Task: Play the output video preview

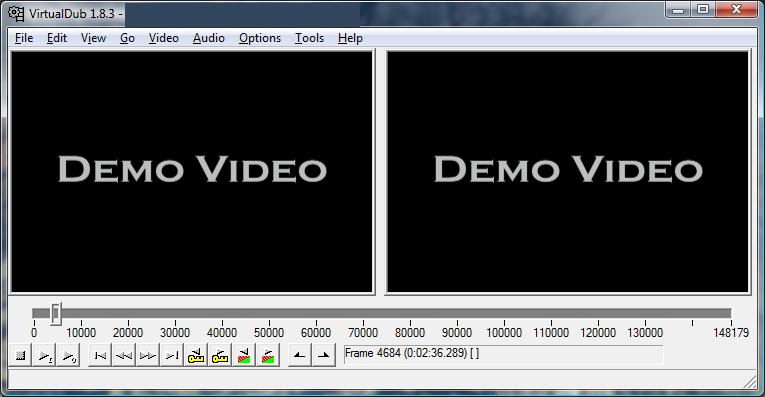Action: [x=68, y=356]
